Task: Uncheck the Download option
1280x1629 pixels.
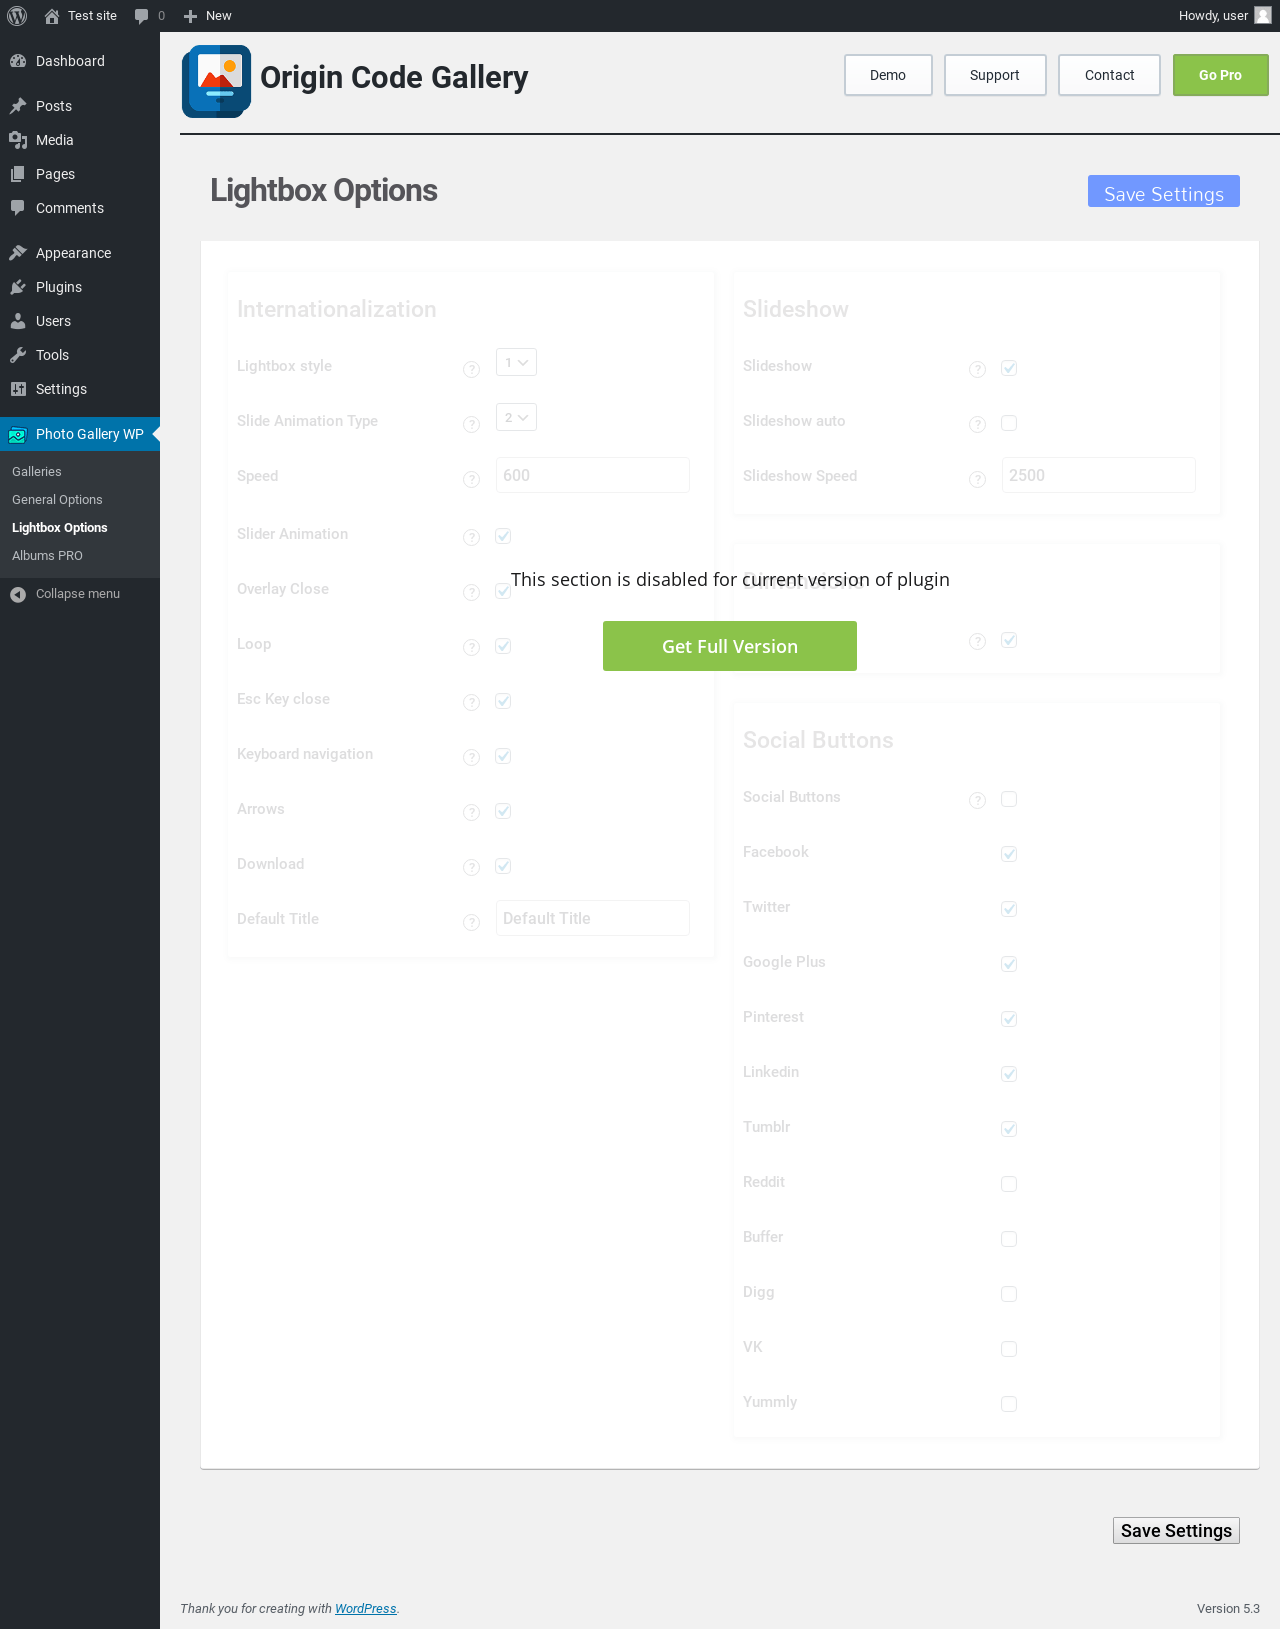Action: (x=503, y=866)
